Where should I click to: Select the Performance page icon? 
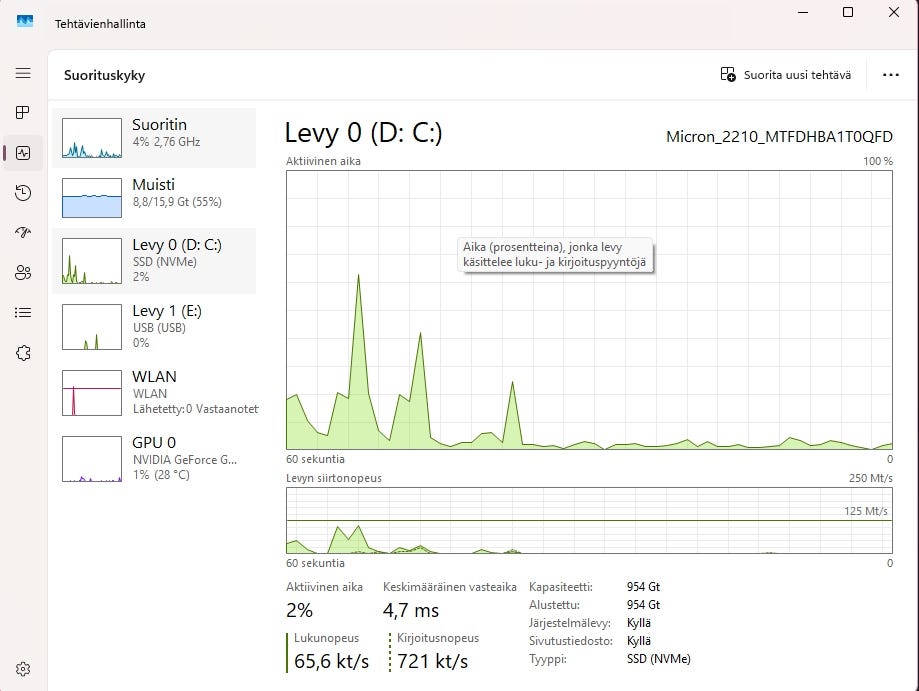click(x=23, y=153)
